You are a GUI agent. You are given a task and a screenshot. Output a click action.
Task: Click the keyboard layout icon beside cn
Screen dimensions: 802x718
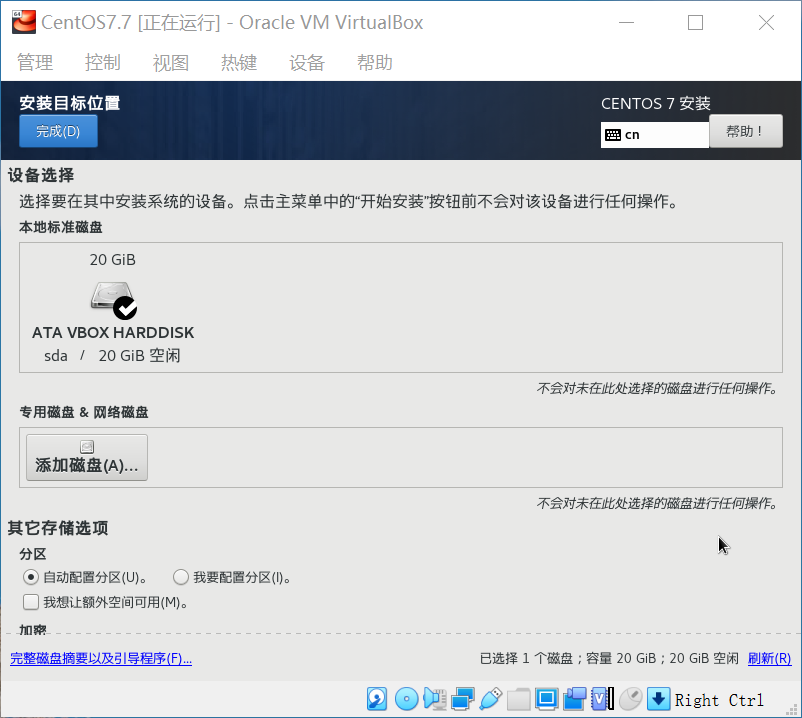click(613, 135)
